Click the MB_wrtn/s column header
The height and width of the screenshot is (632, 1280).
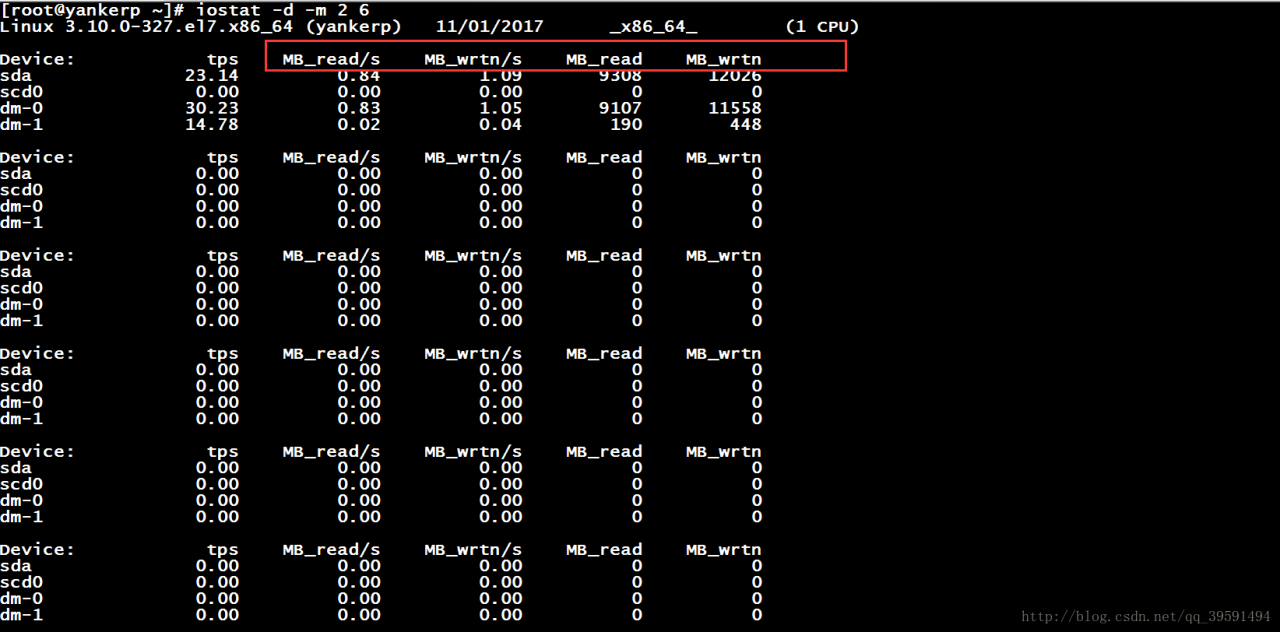click(x=472, y=58)
